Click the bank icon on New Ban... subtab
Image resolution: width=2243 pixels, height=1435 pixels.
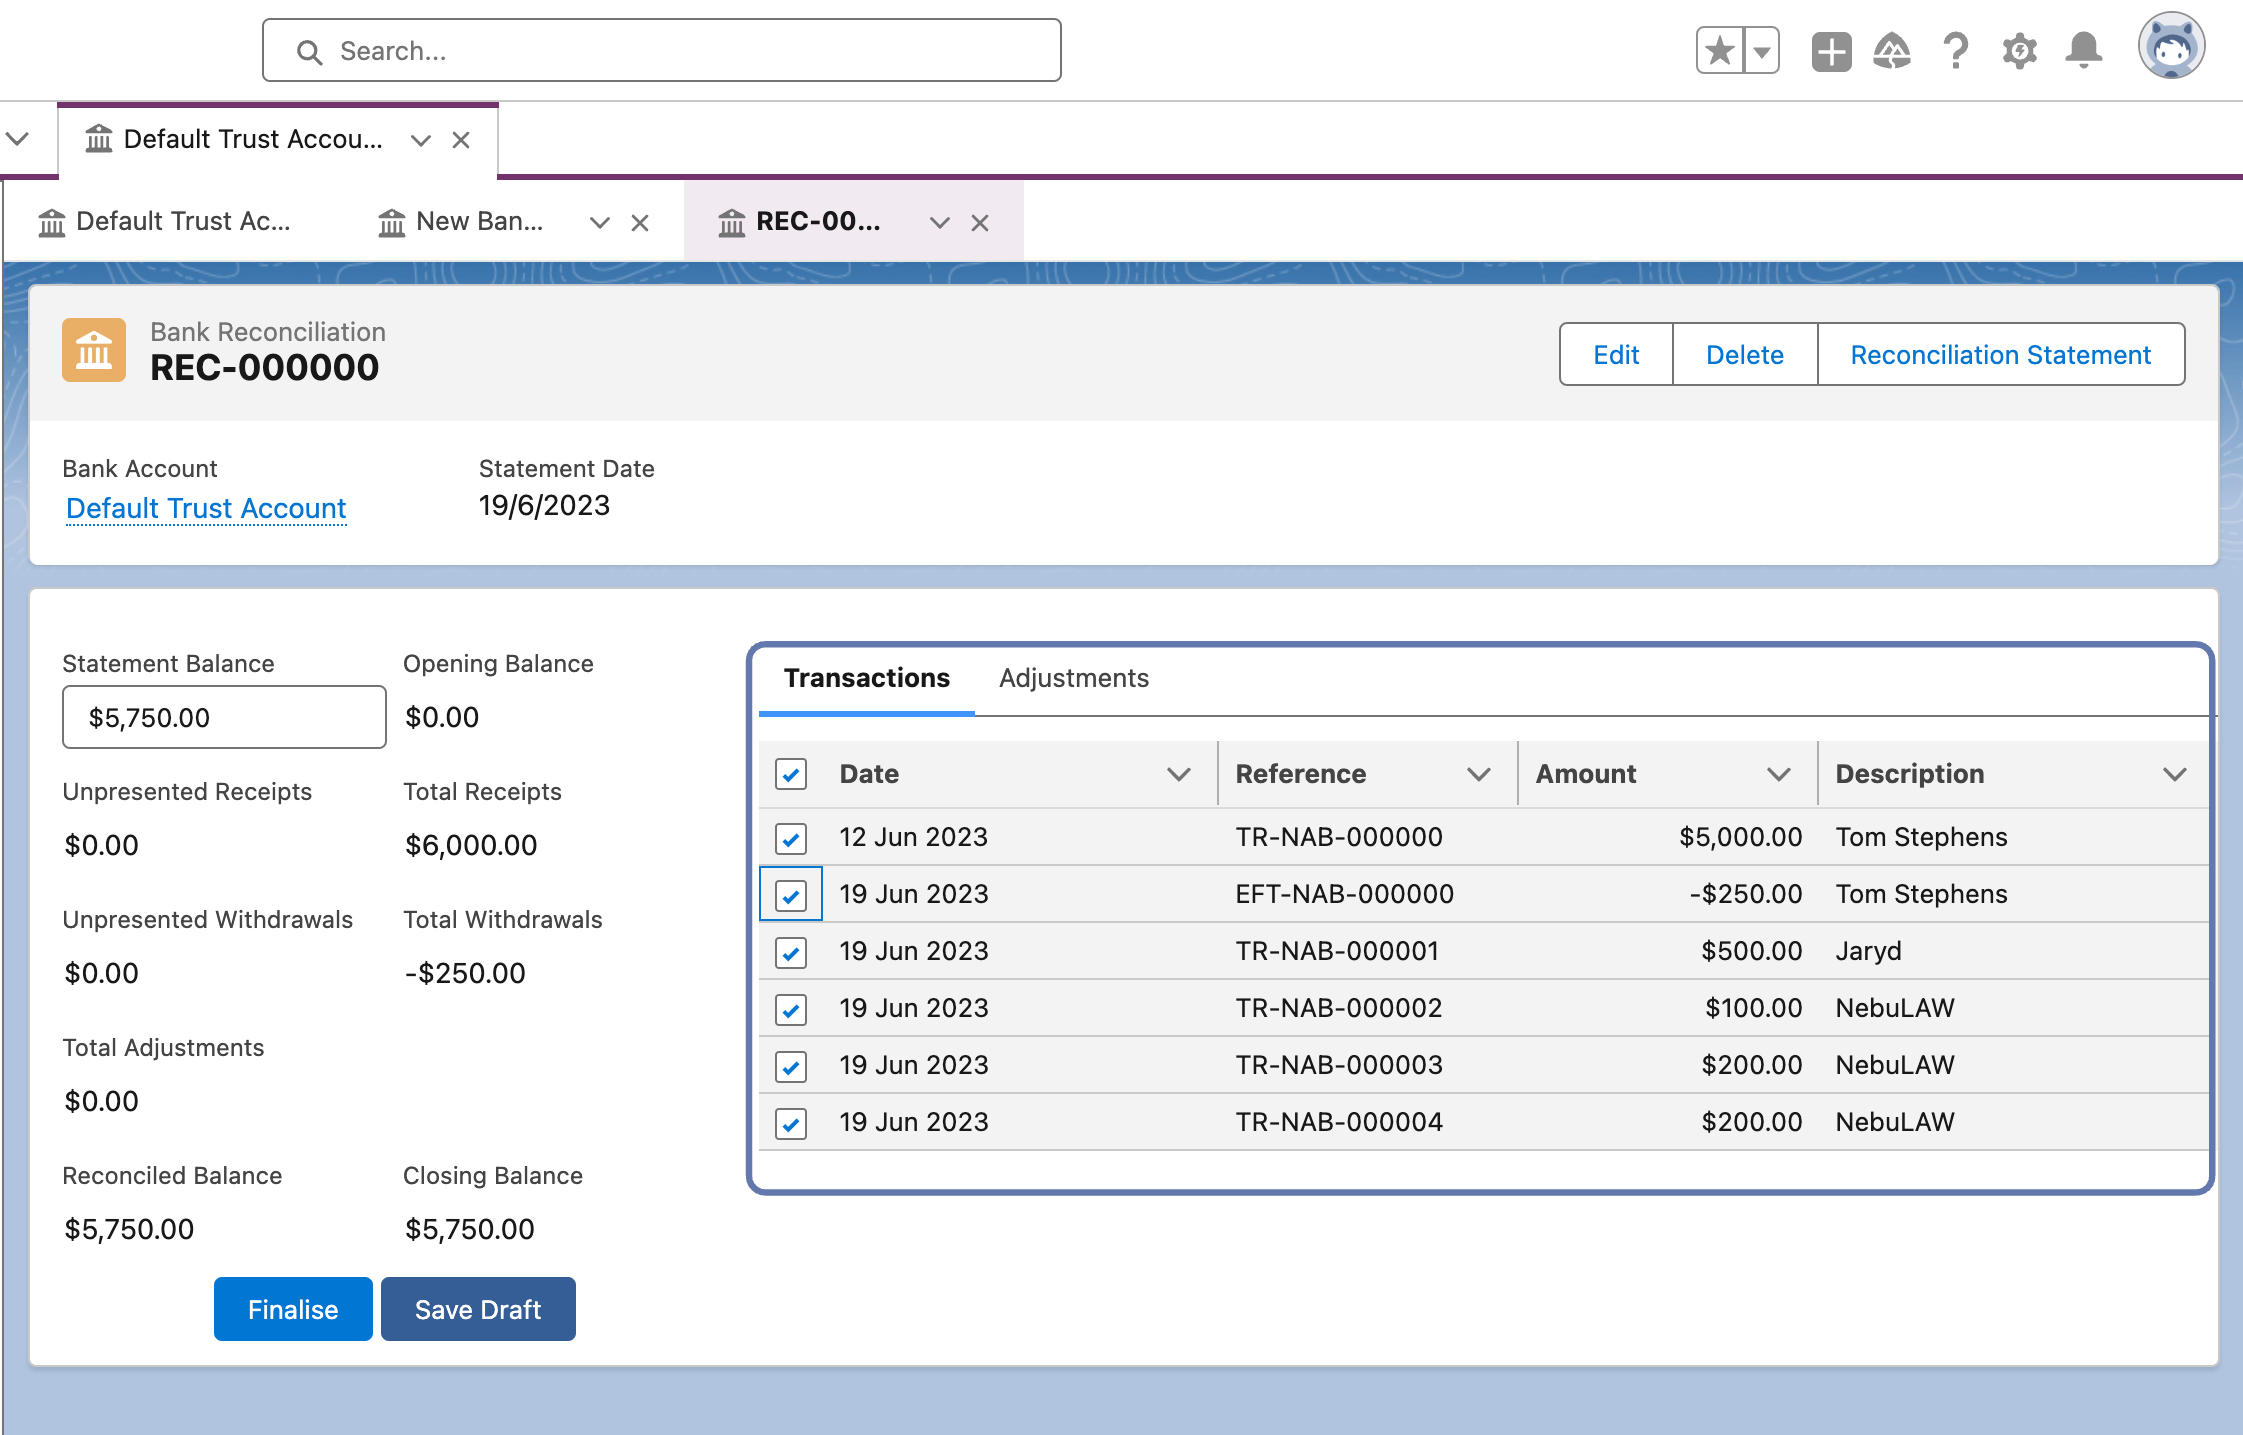(x=392, y=222)
